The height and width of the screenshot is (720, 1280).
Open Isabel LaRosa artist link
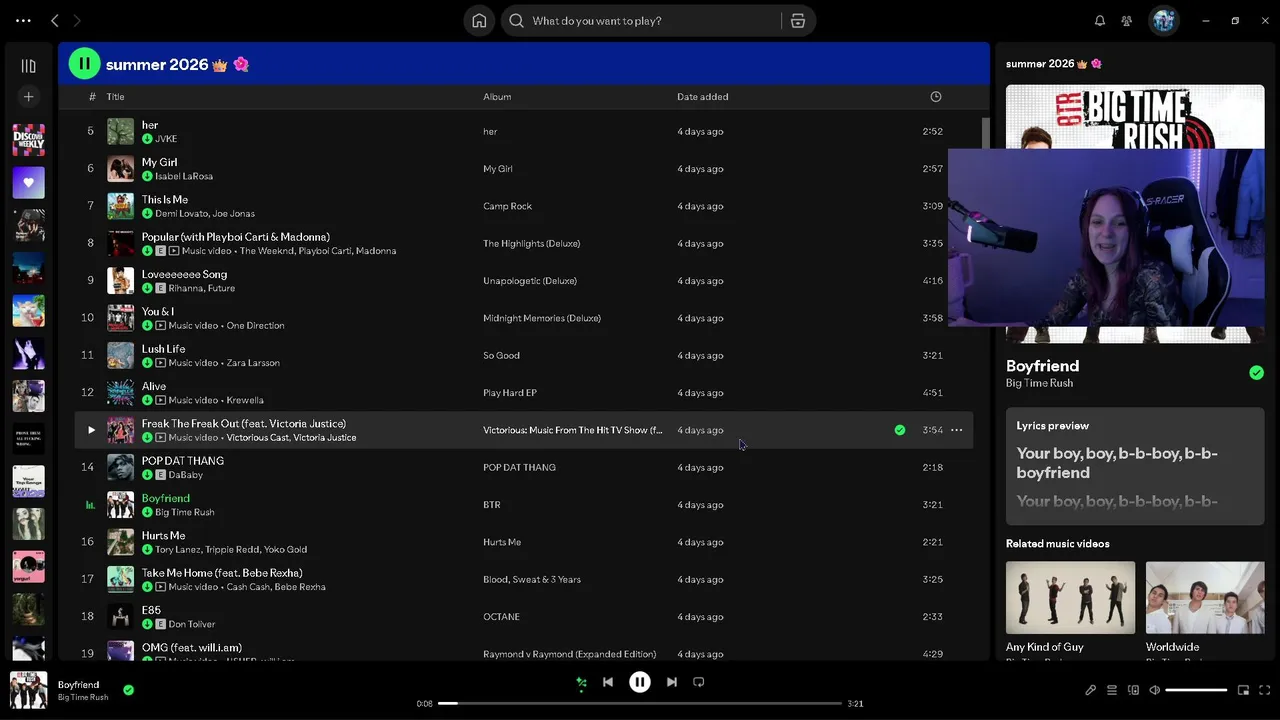click(x=184, y=176)
